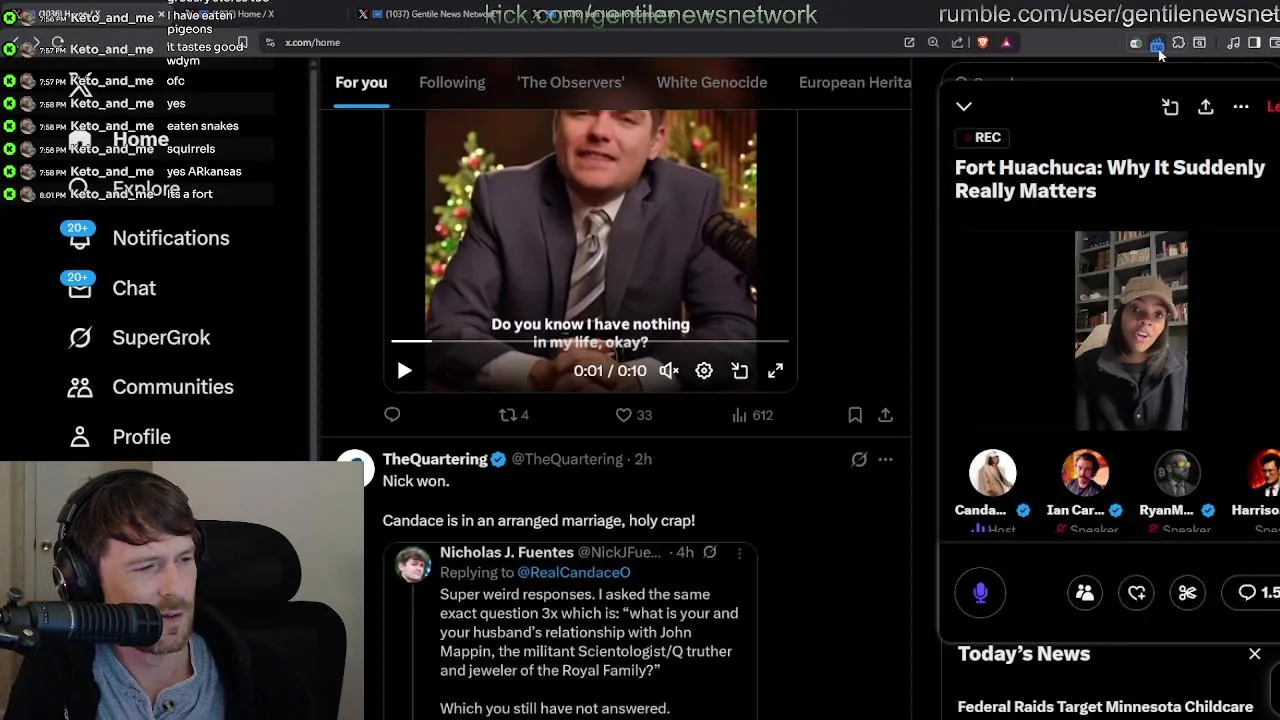This screenshot has height=720, width=1280.
Task: Select RyanM speaker avatar in Space
Action: click(x=1177, y=473)
